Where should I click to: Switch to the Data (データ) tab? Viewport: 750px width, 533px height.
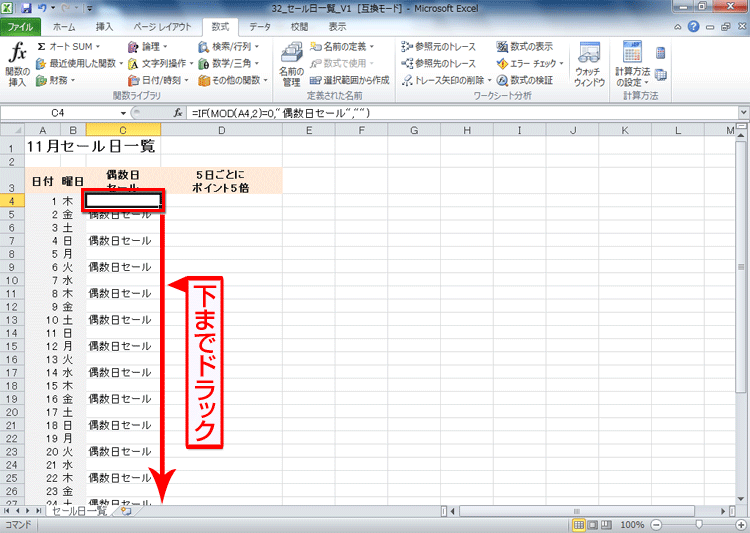[260, 27]
